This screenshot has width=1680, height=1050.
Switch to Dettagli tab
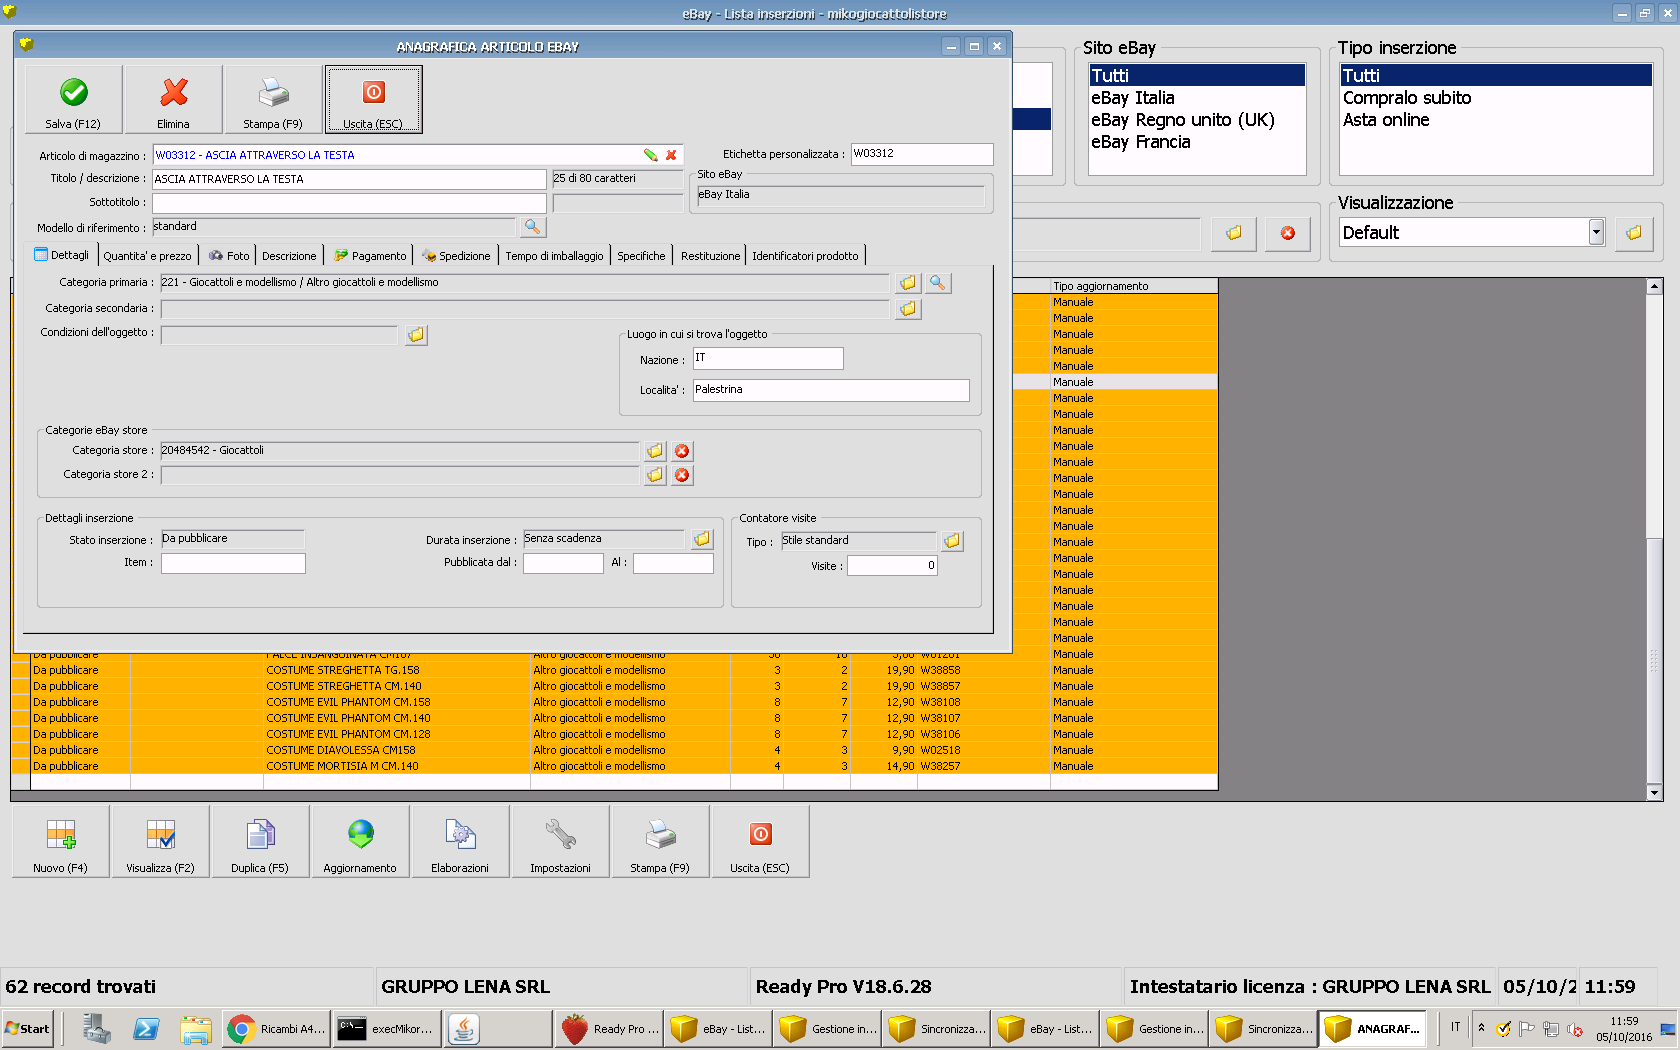point(62,255)
